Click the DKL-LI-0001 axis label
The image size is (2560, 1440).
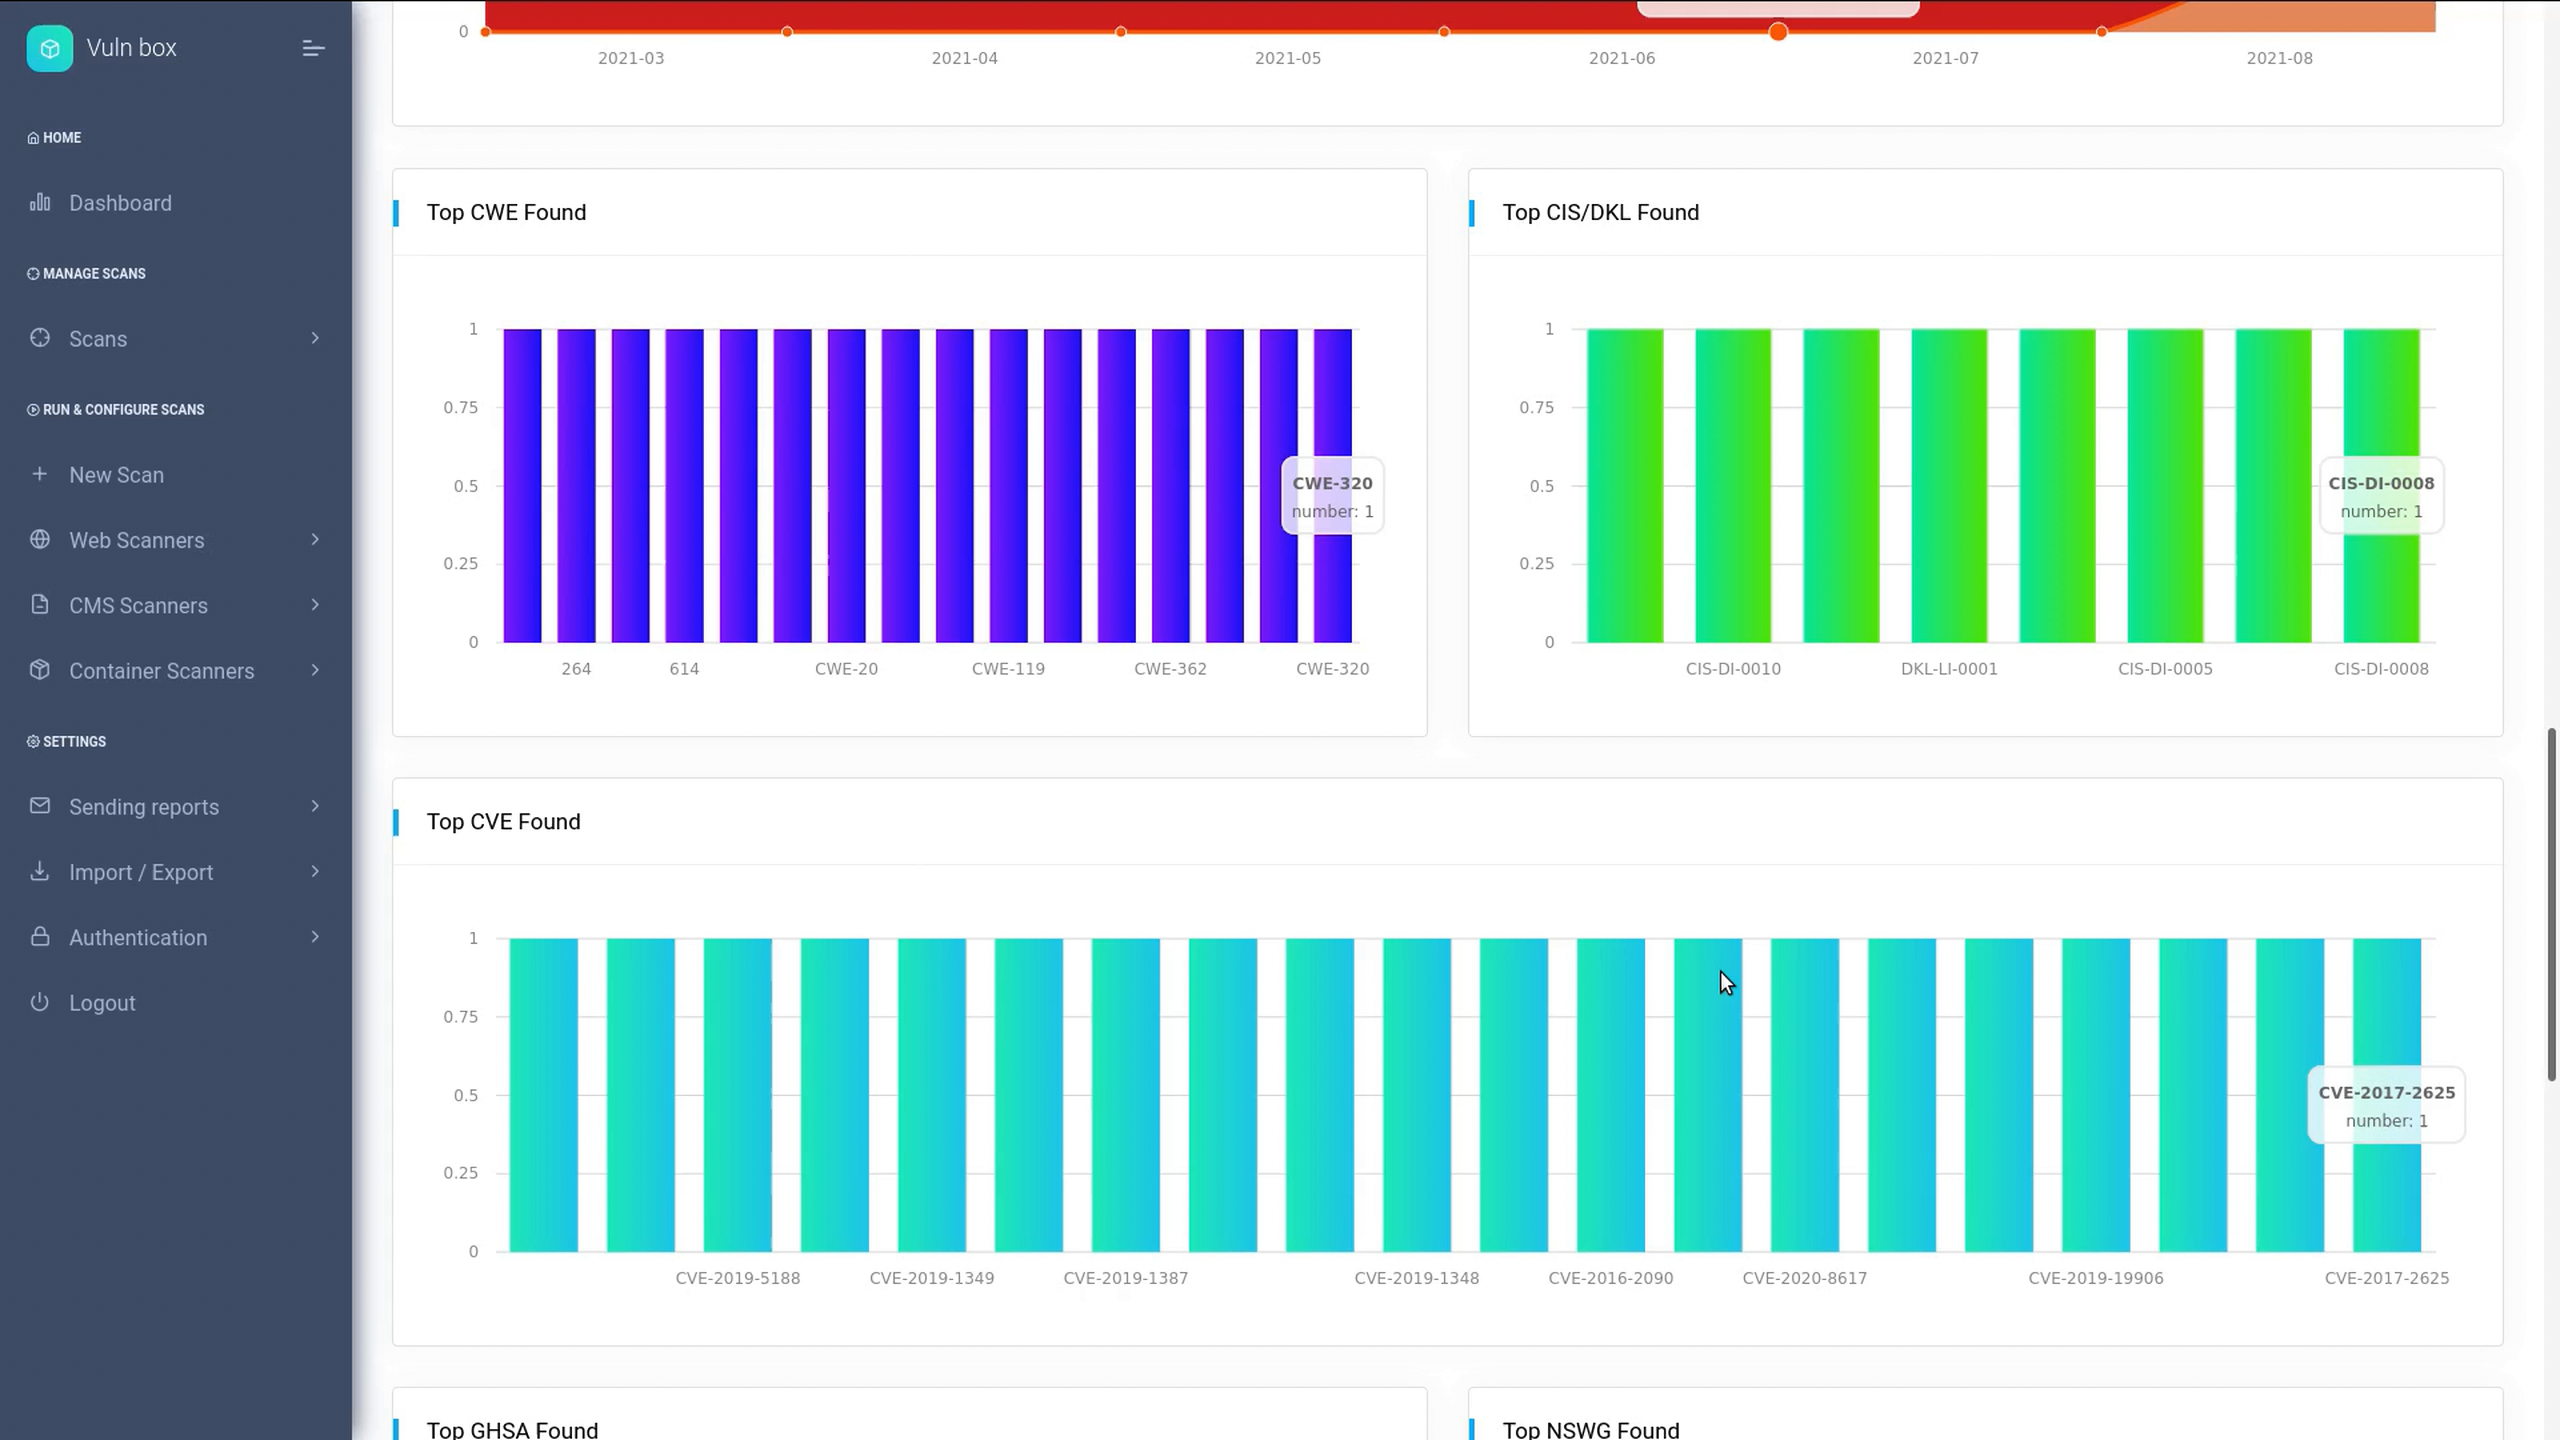[x=1949, y=668]
